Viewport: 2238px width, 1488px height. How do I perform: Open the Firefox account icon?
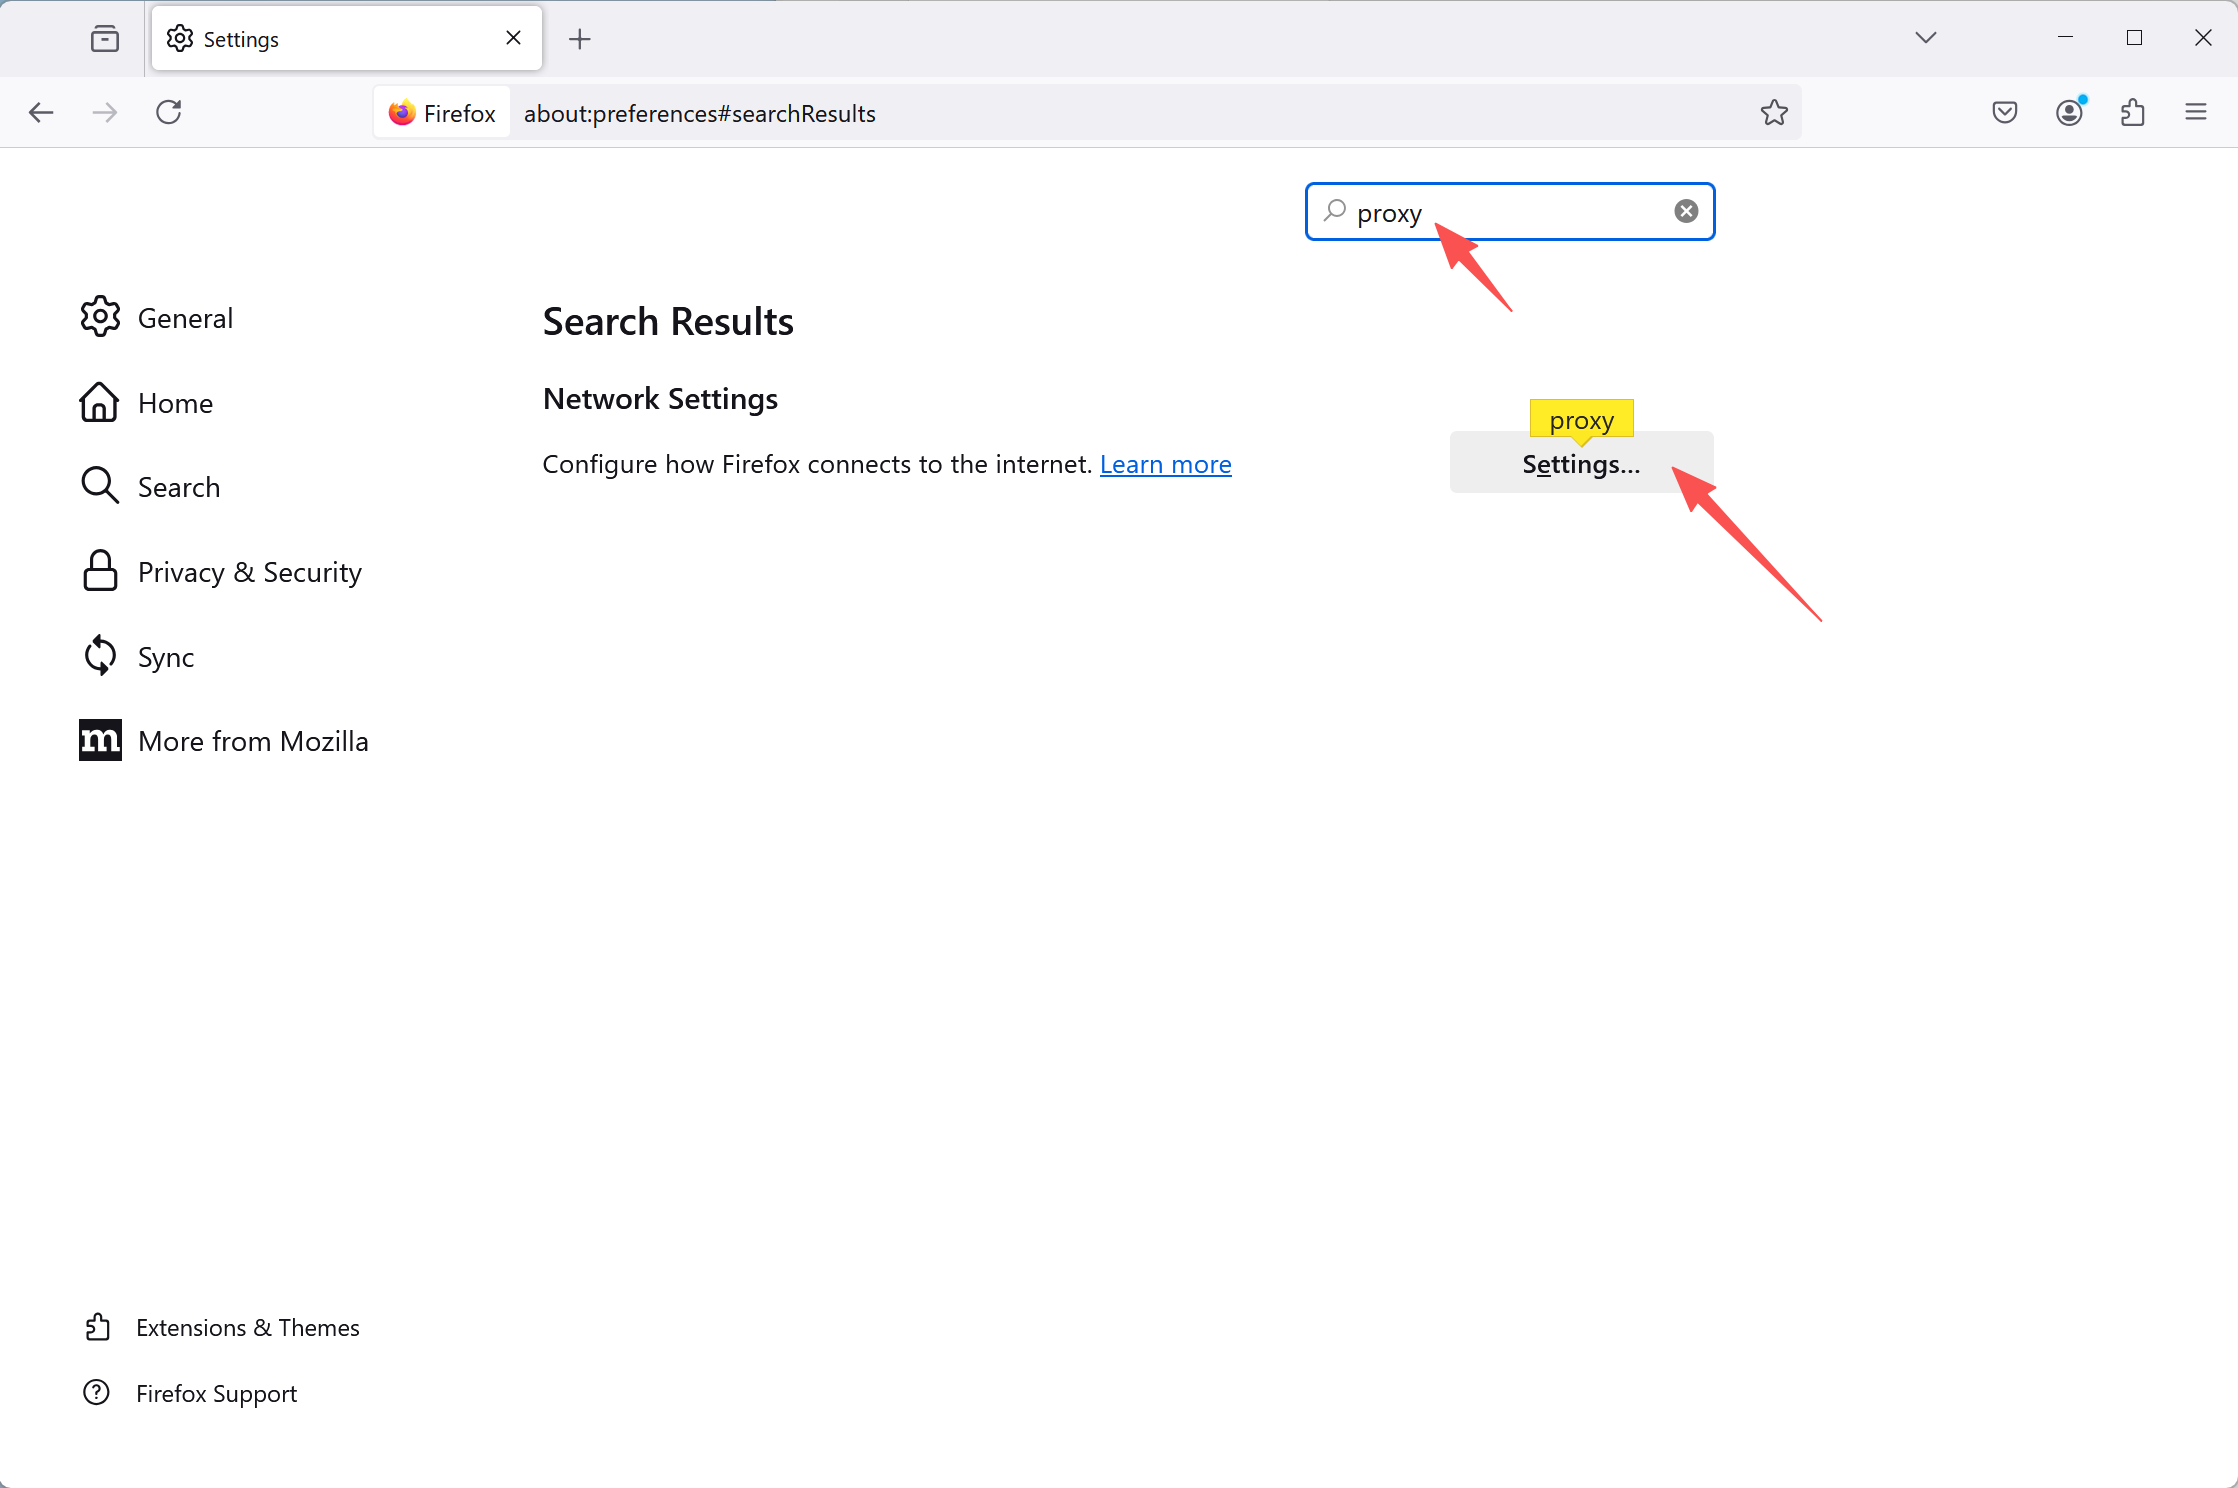[2069, 112]
